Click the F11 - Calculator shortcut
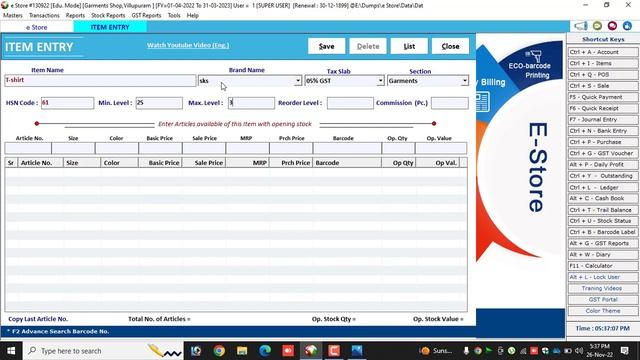Viewport: 640px width, 360px height. tap(603, 266)
